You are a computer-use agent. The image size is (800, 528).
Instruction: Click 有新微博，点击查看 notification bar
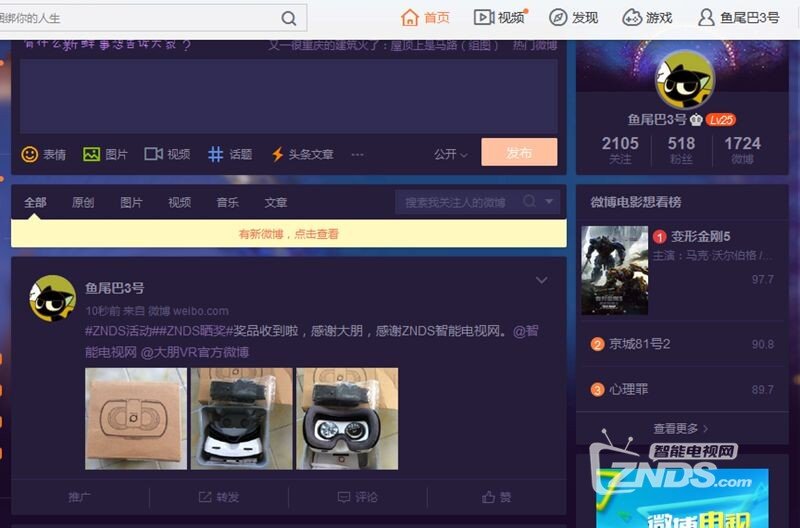click(x=289, y=234)
